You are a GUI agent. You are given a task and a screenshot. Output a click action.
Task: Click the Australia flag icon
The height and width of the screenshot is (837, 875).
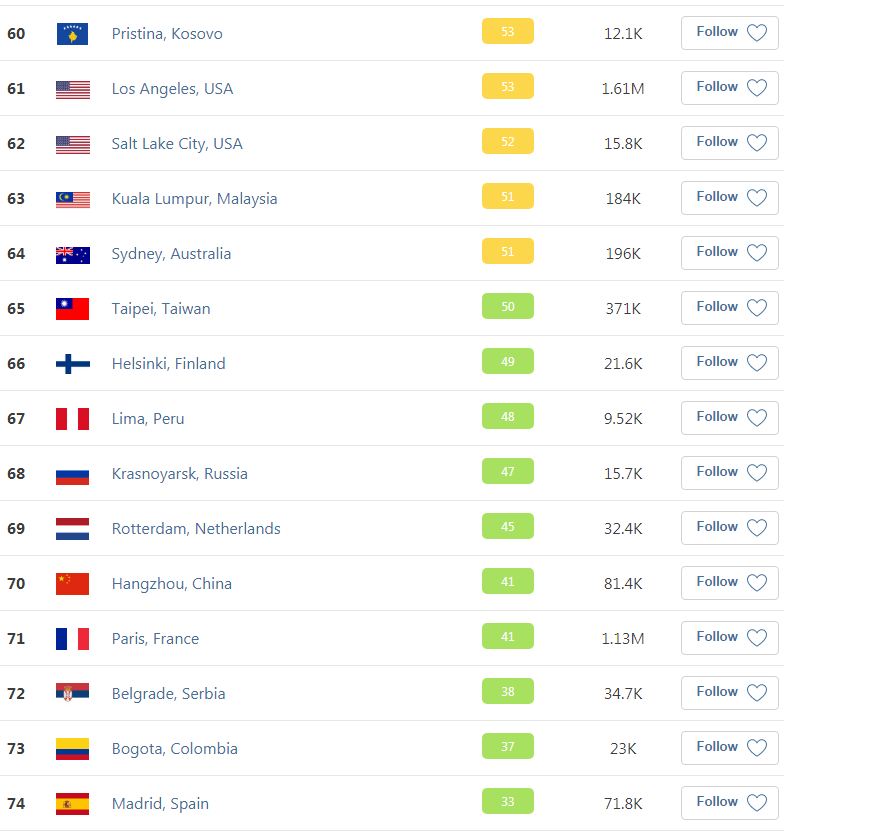coord(73,254)
